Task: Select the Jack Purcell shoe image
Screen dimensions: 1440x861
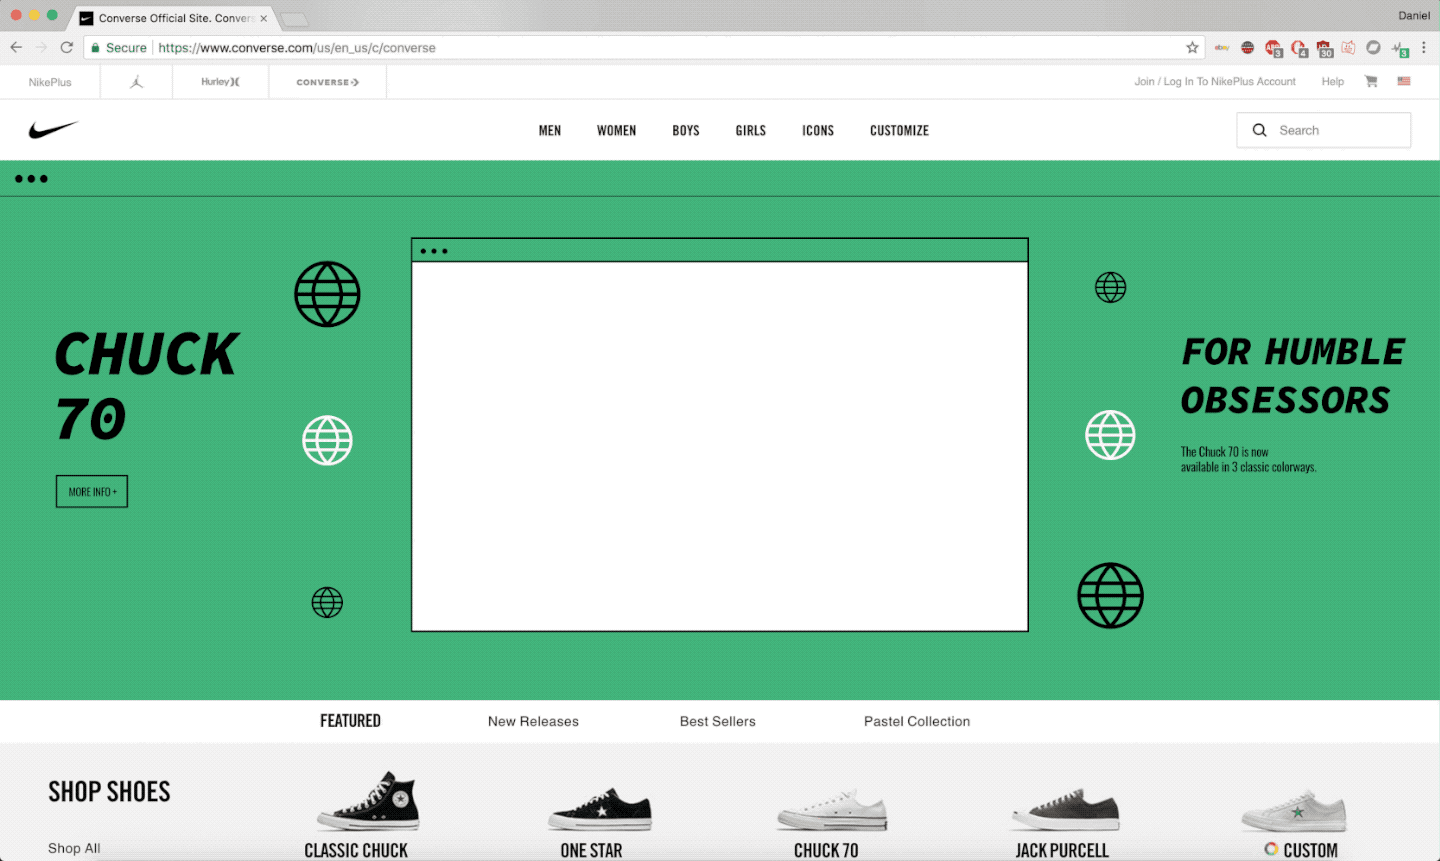Action: point(1066,809)
